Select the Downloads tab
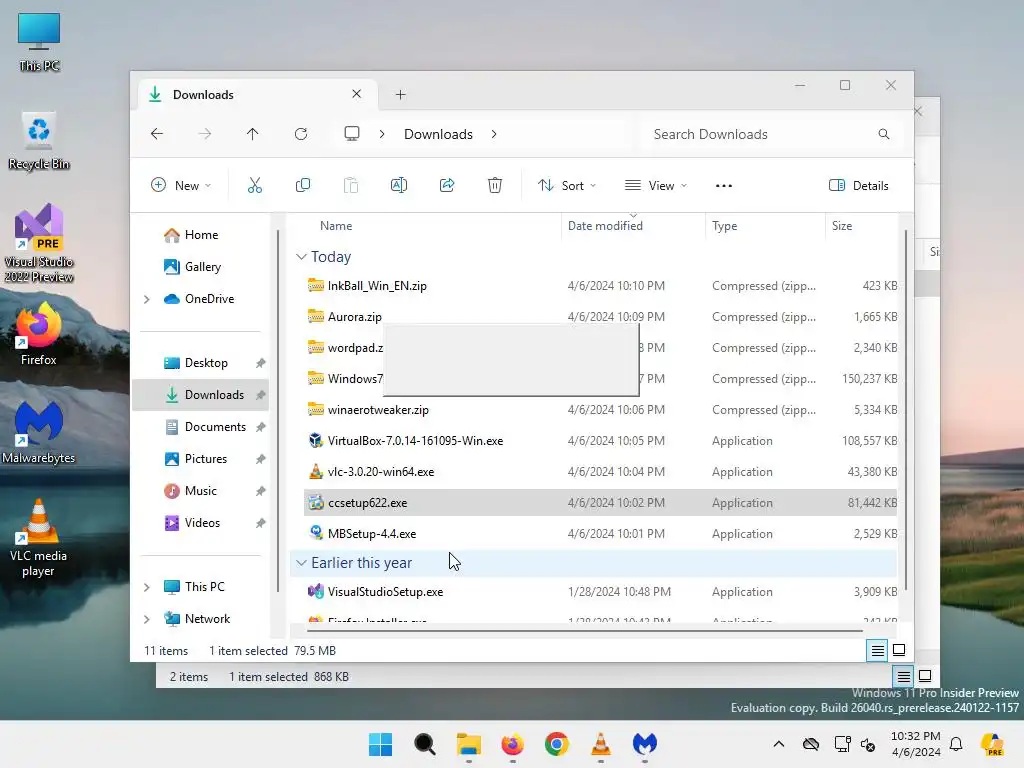The height and width of the screenshot is (768, 1024). tap(258, 95)
